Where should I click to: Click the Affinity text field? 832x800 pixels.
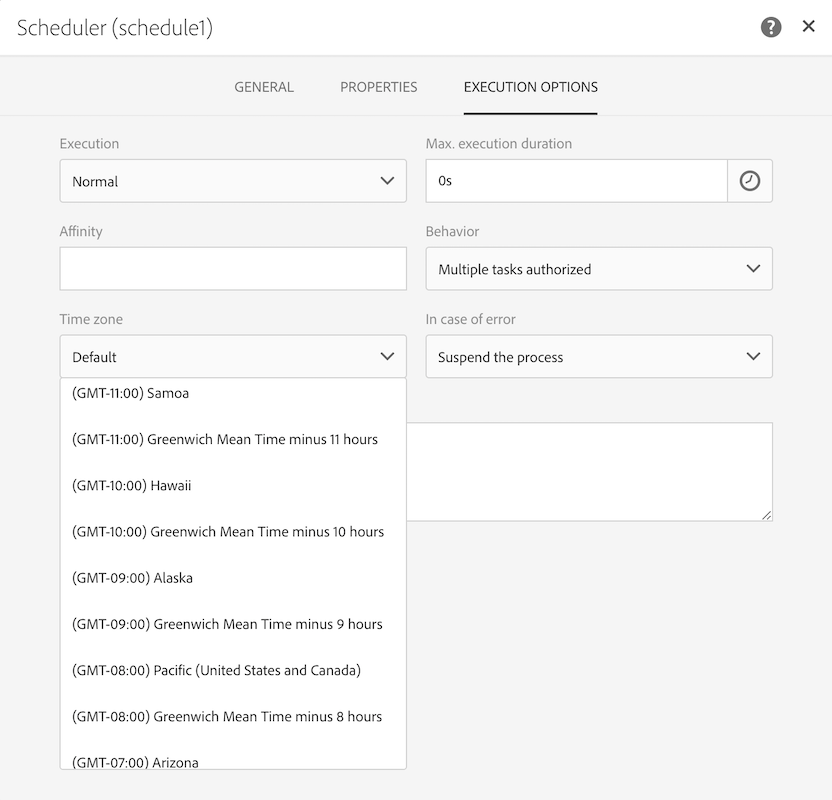pos(233,269)
